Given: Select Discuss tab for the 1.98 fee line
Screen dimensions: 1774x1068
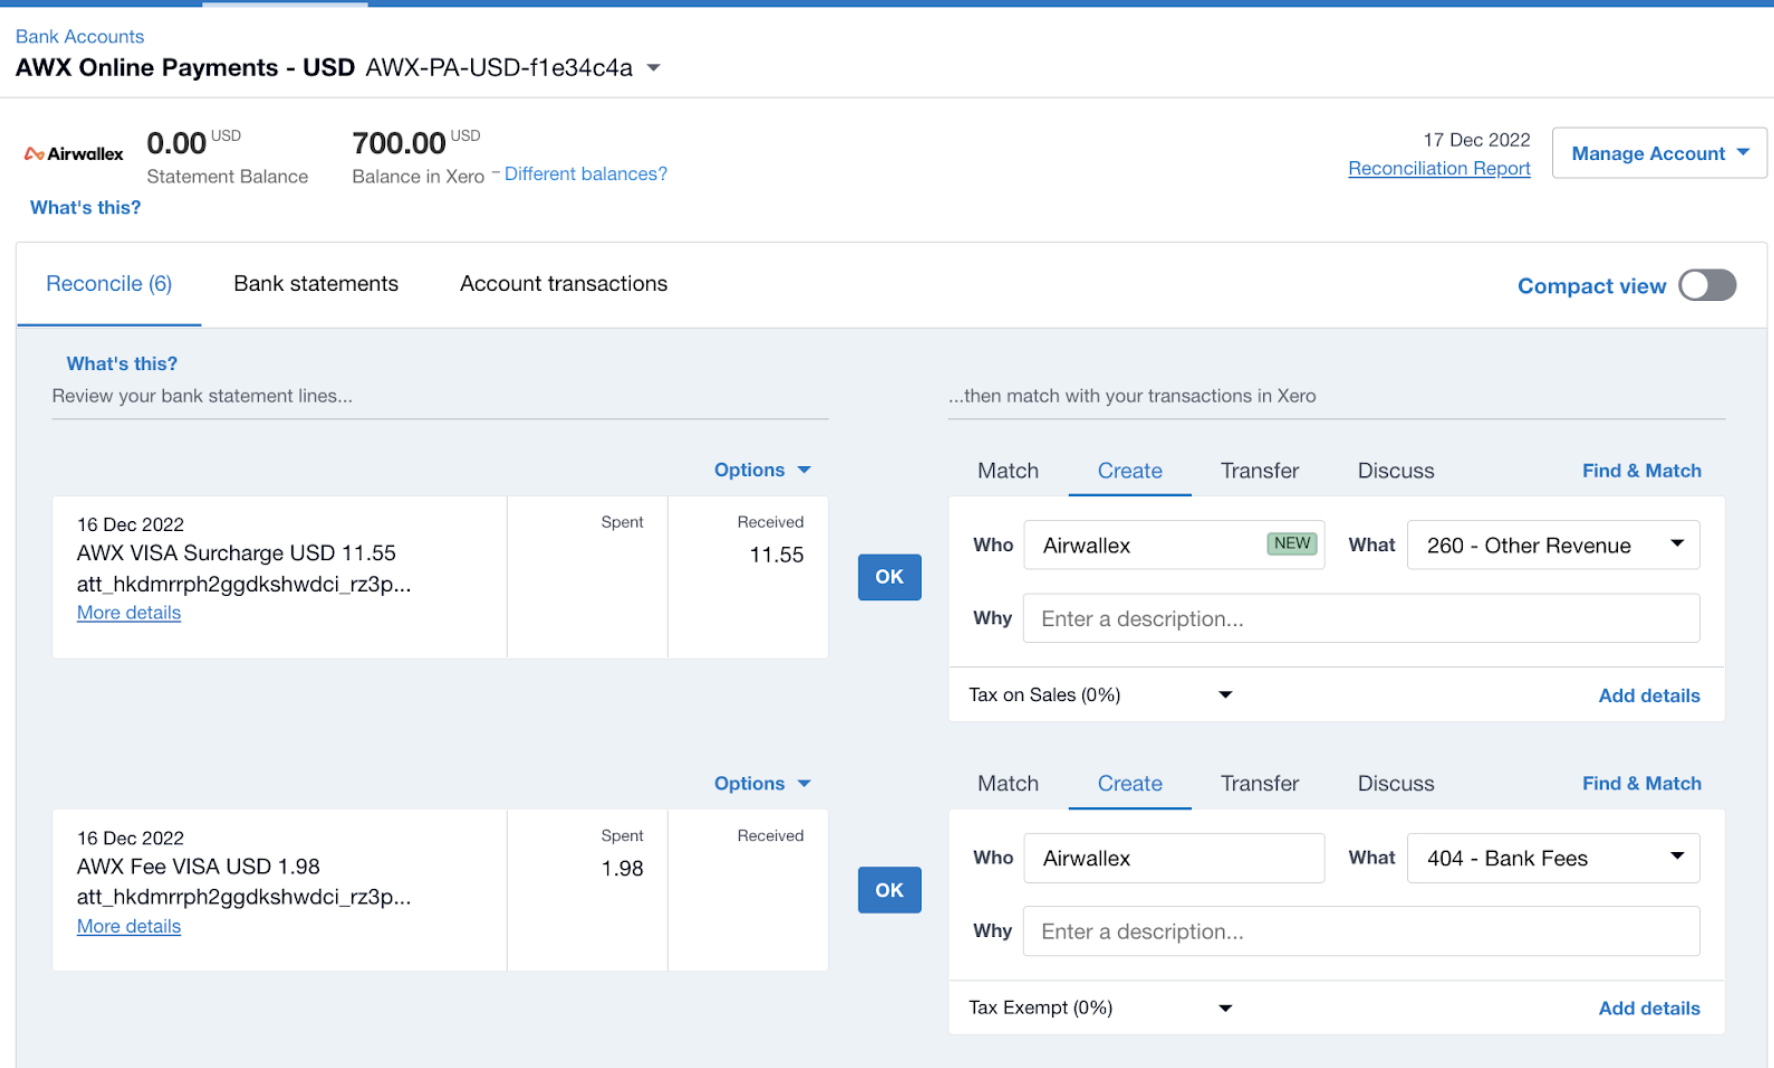Looking at the screenshot, I should click(x=1395, y=784).
